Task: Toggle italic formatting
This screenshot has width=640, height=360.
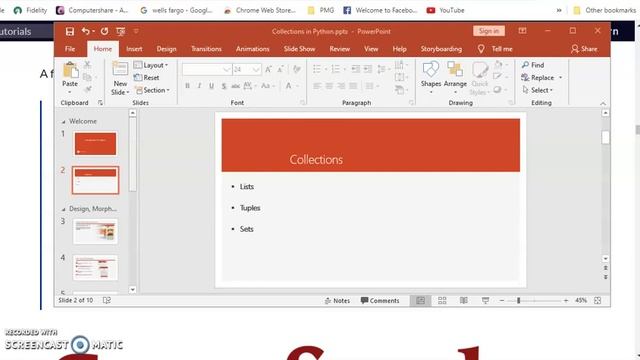Action: pyautogui.click(x=199, y=86)
